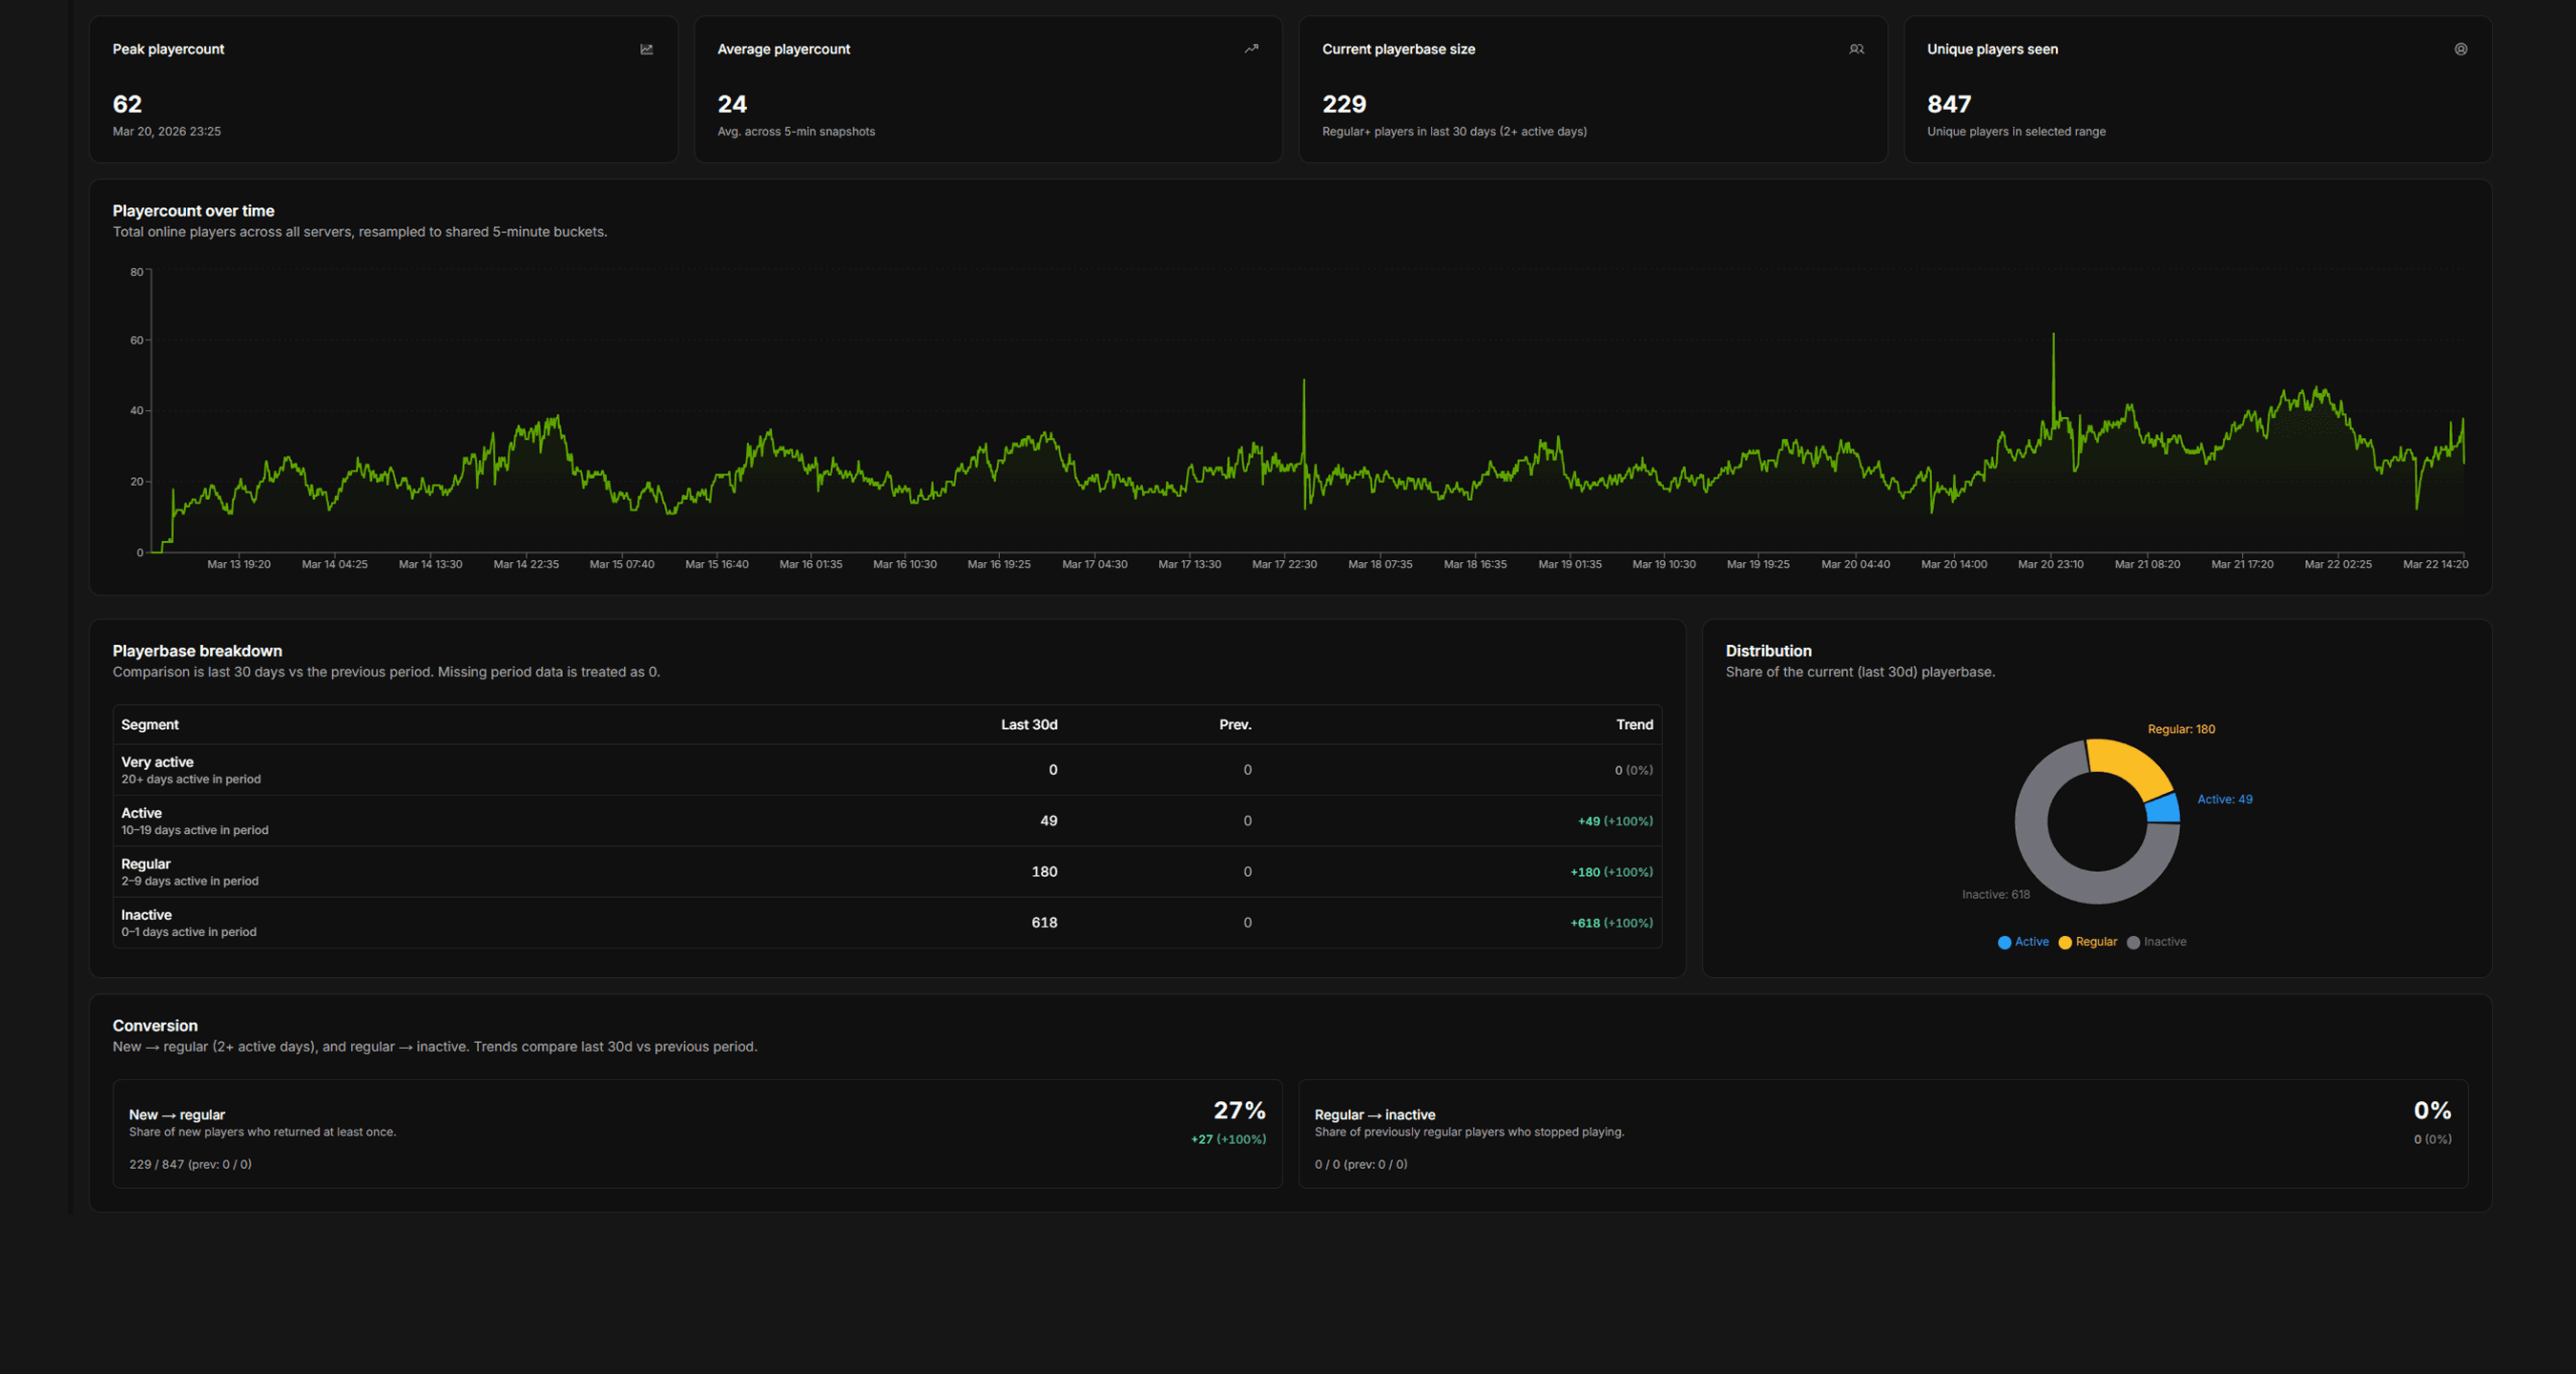The width and height of the screenshot is (2576, 1374).
Task: Click the 27% conversion figure
Action: click(1238, 1110)
